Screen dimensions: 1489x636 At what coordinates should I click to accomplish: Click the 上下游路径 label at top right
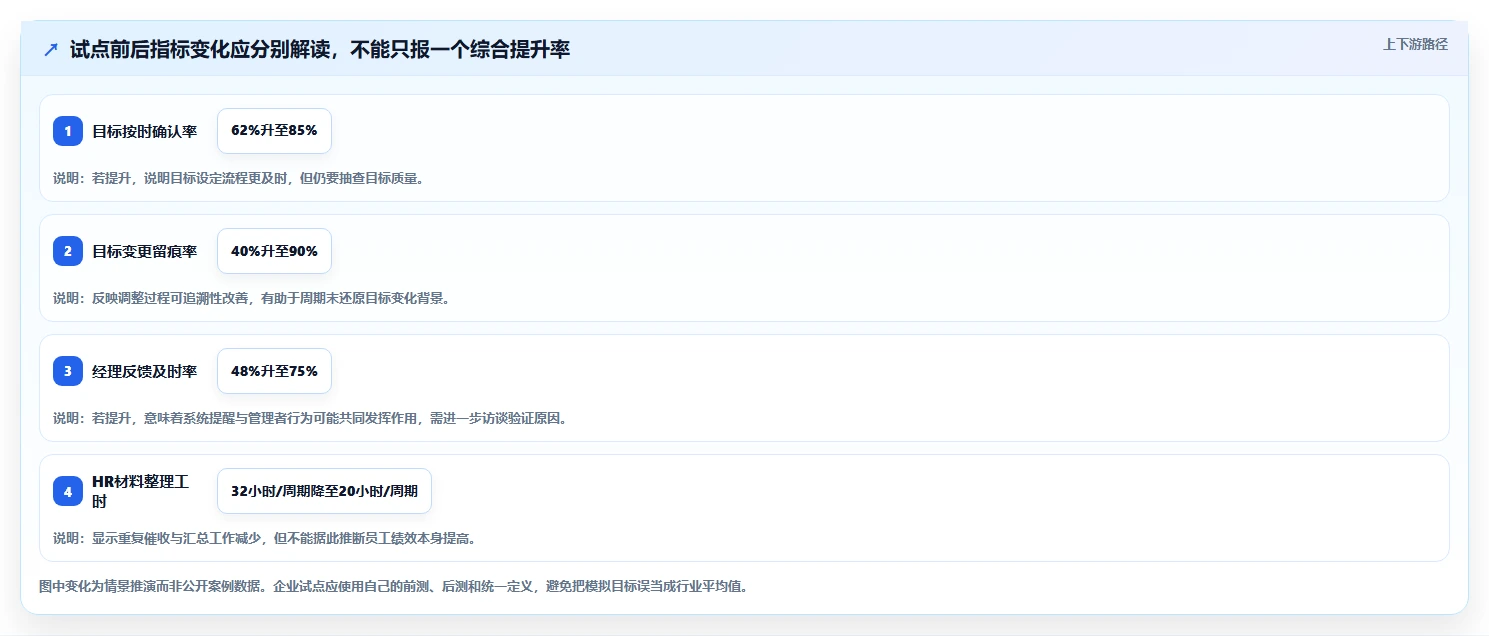coord(1415,44)
